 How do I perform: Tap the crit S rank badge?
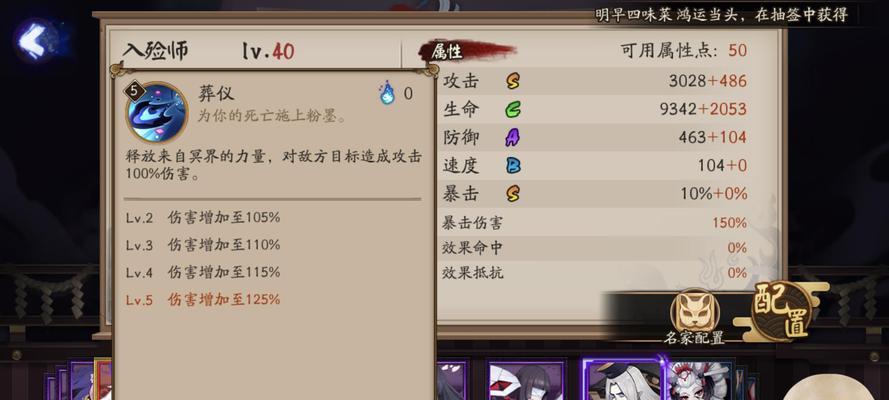(x=513, y=194)
